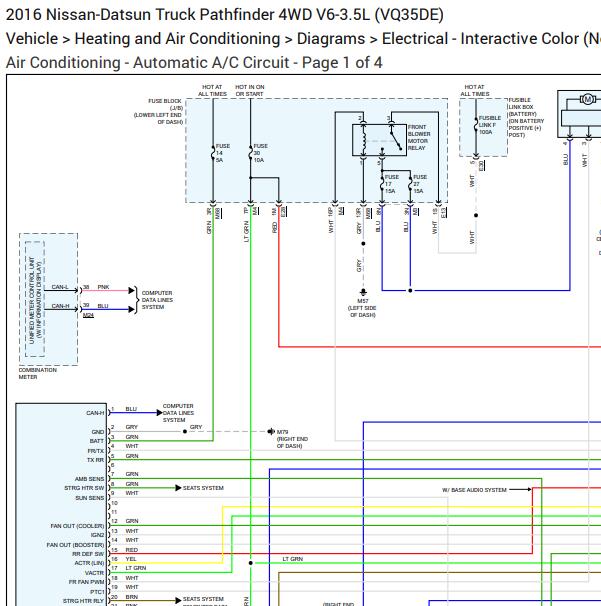This screenshot has width=601, height=606.
Task: Click the RR DEF SW pin label
Action: coord(88,554)
